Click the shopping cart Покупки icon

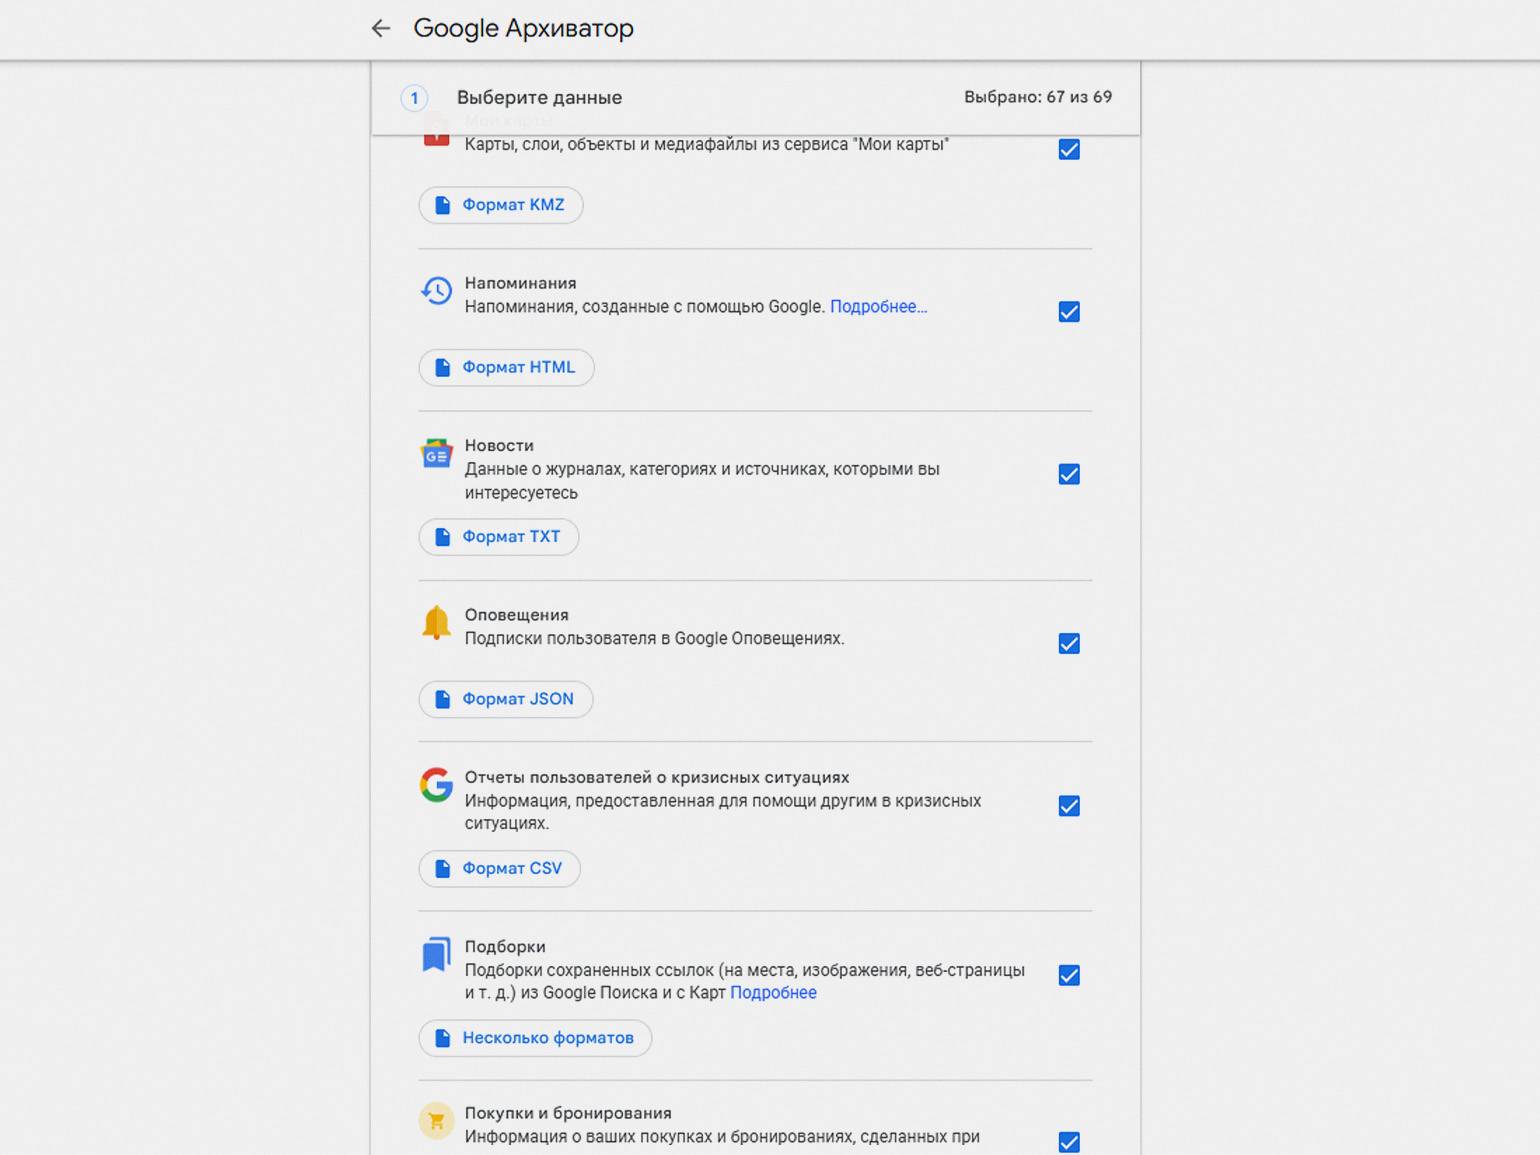point(436,1121)
